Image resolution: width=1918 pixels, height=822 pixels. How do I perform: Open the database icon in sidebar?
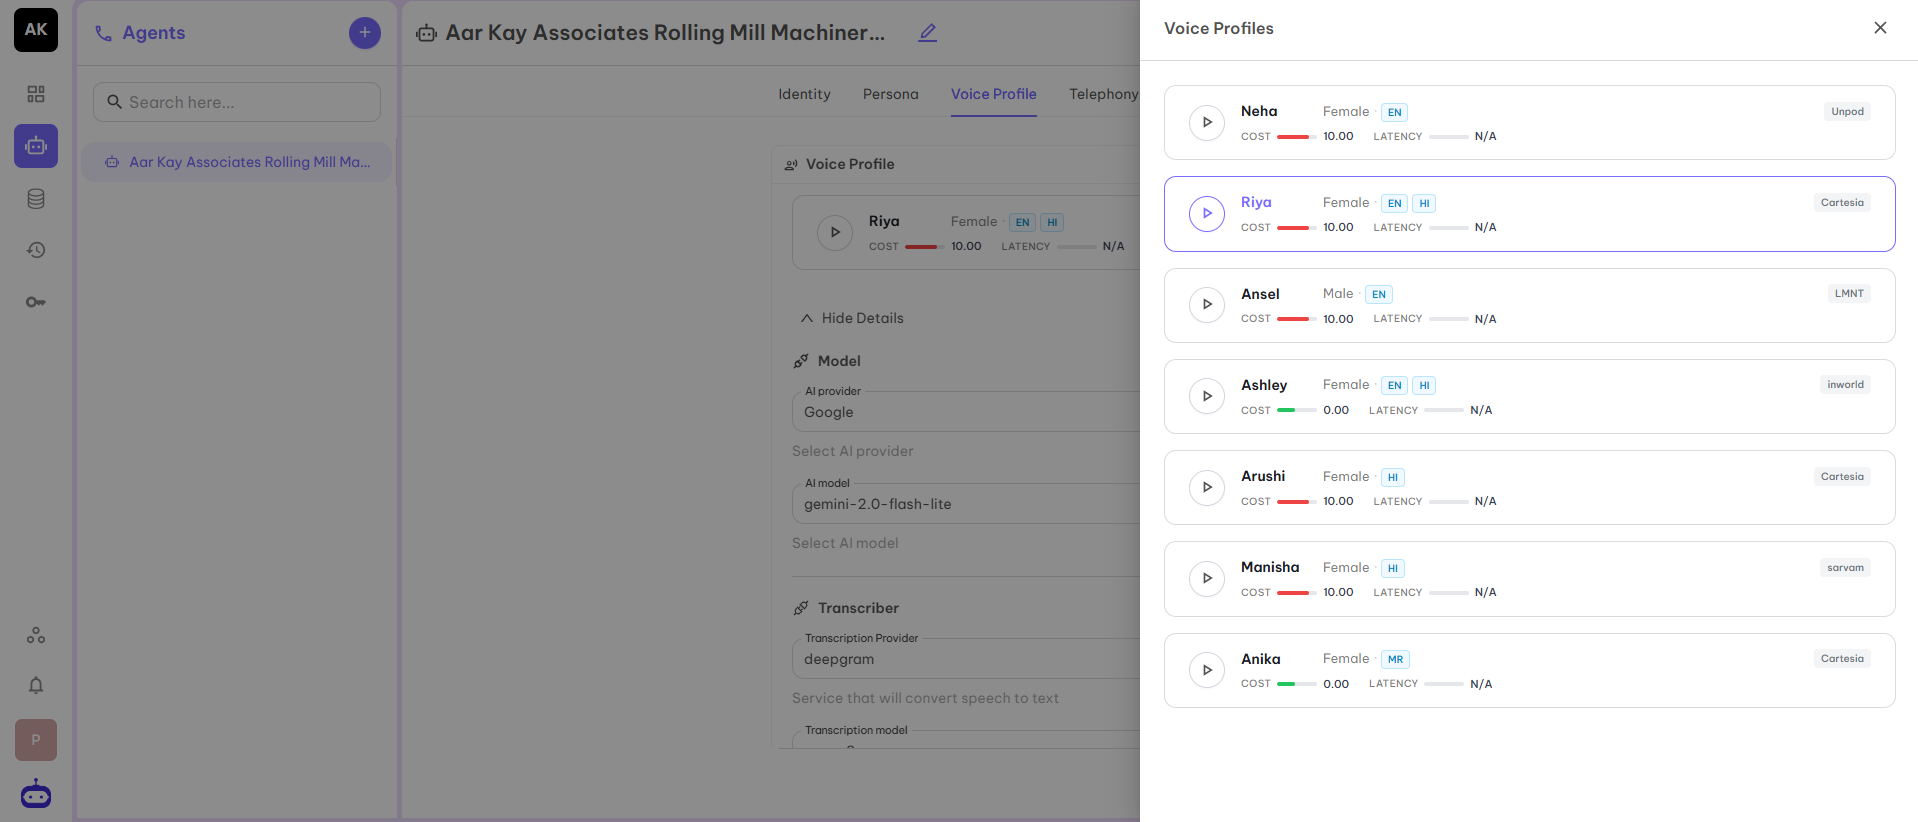coord(36,199)
